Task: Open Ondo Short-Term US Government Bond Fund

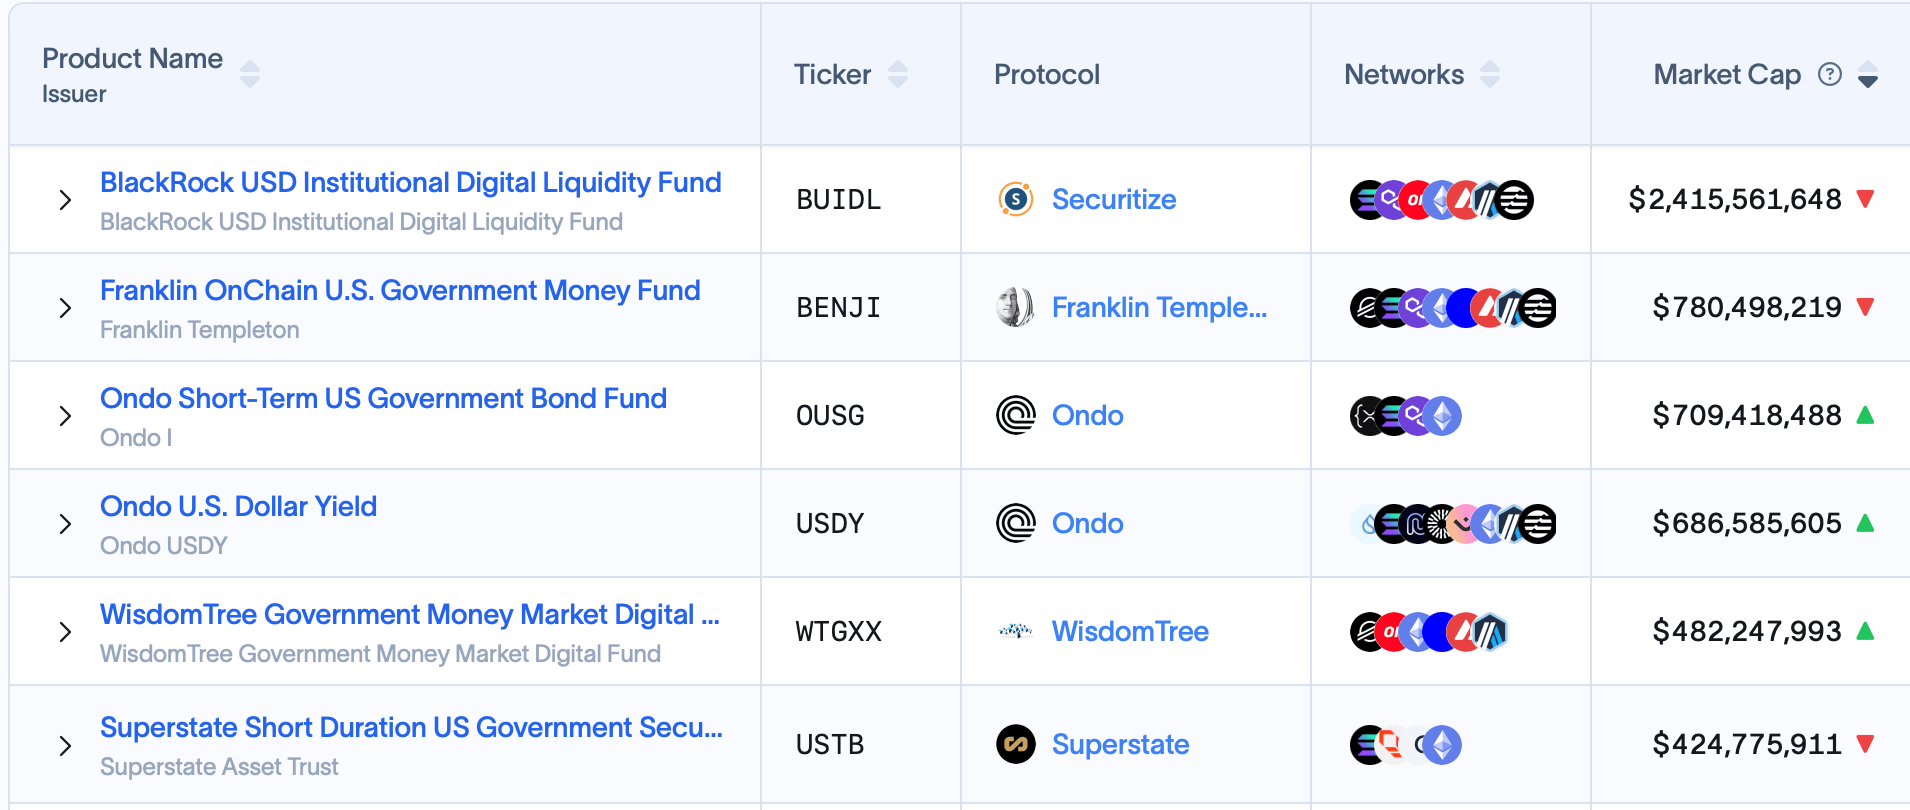Action: click(x=383, y=399)
